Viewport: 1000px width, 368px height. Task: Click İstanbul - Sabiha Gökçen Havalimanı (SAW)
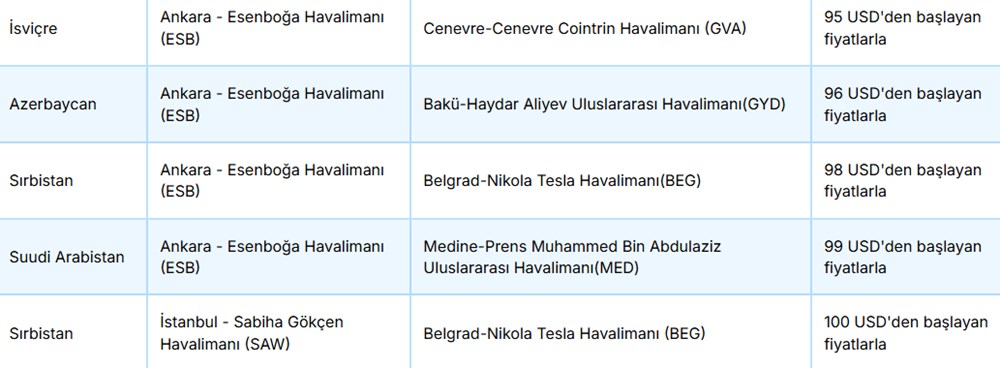[x=251, y=333]
